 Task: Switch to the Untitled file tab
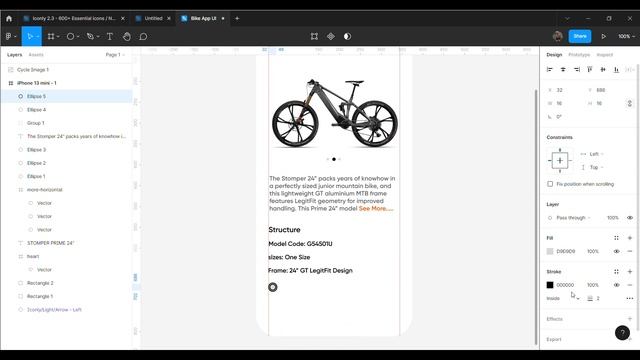[x=153, y=18]
